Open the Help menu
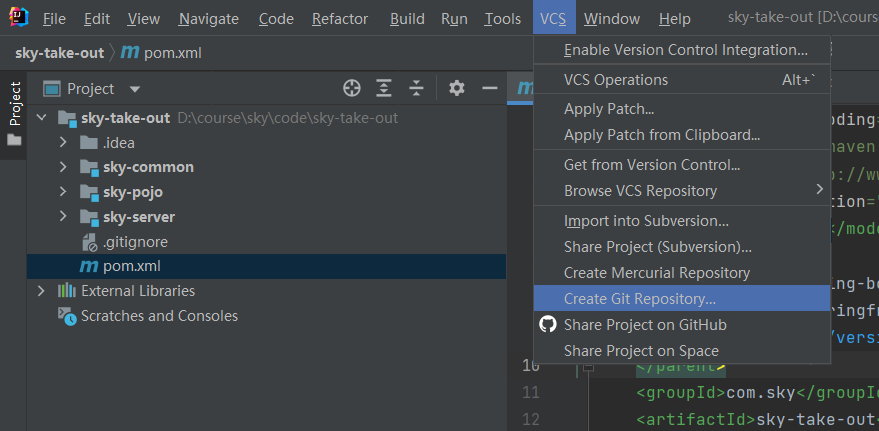 (674, 19)
